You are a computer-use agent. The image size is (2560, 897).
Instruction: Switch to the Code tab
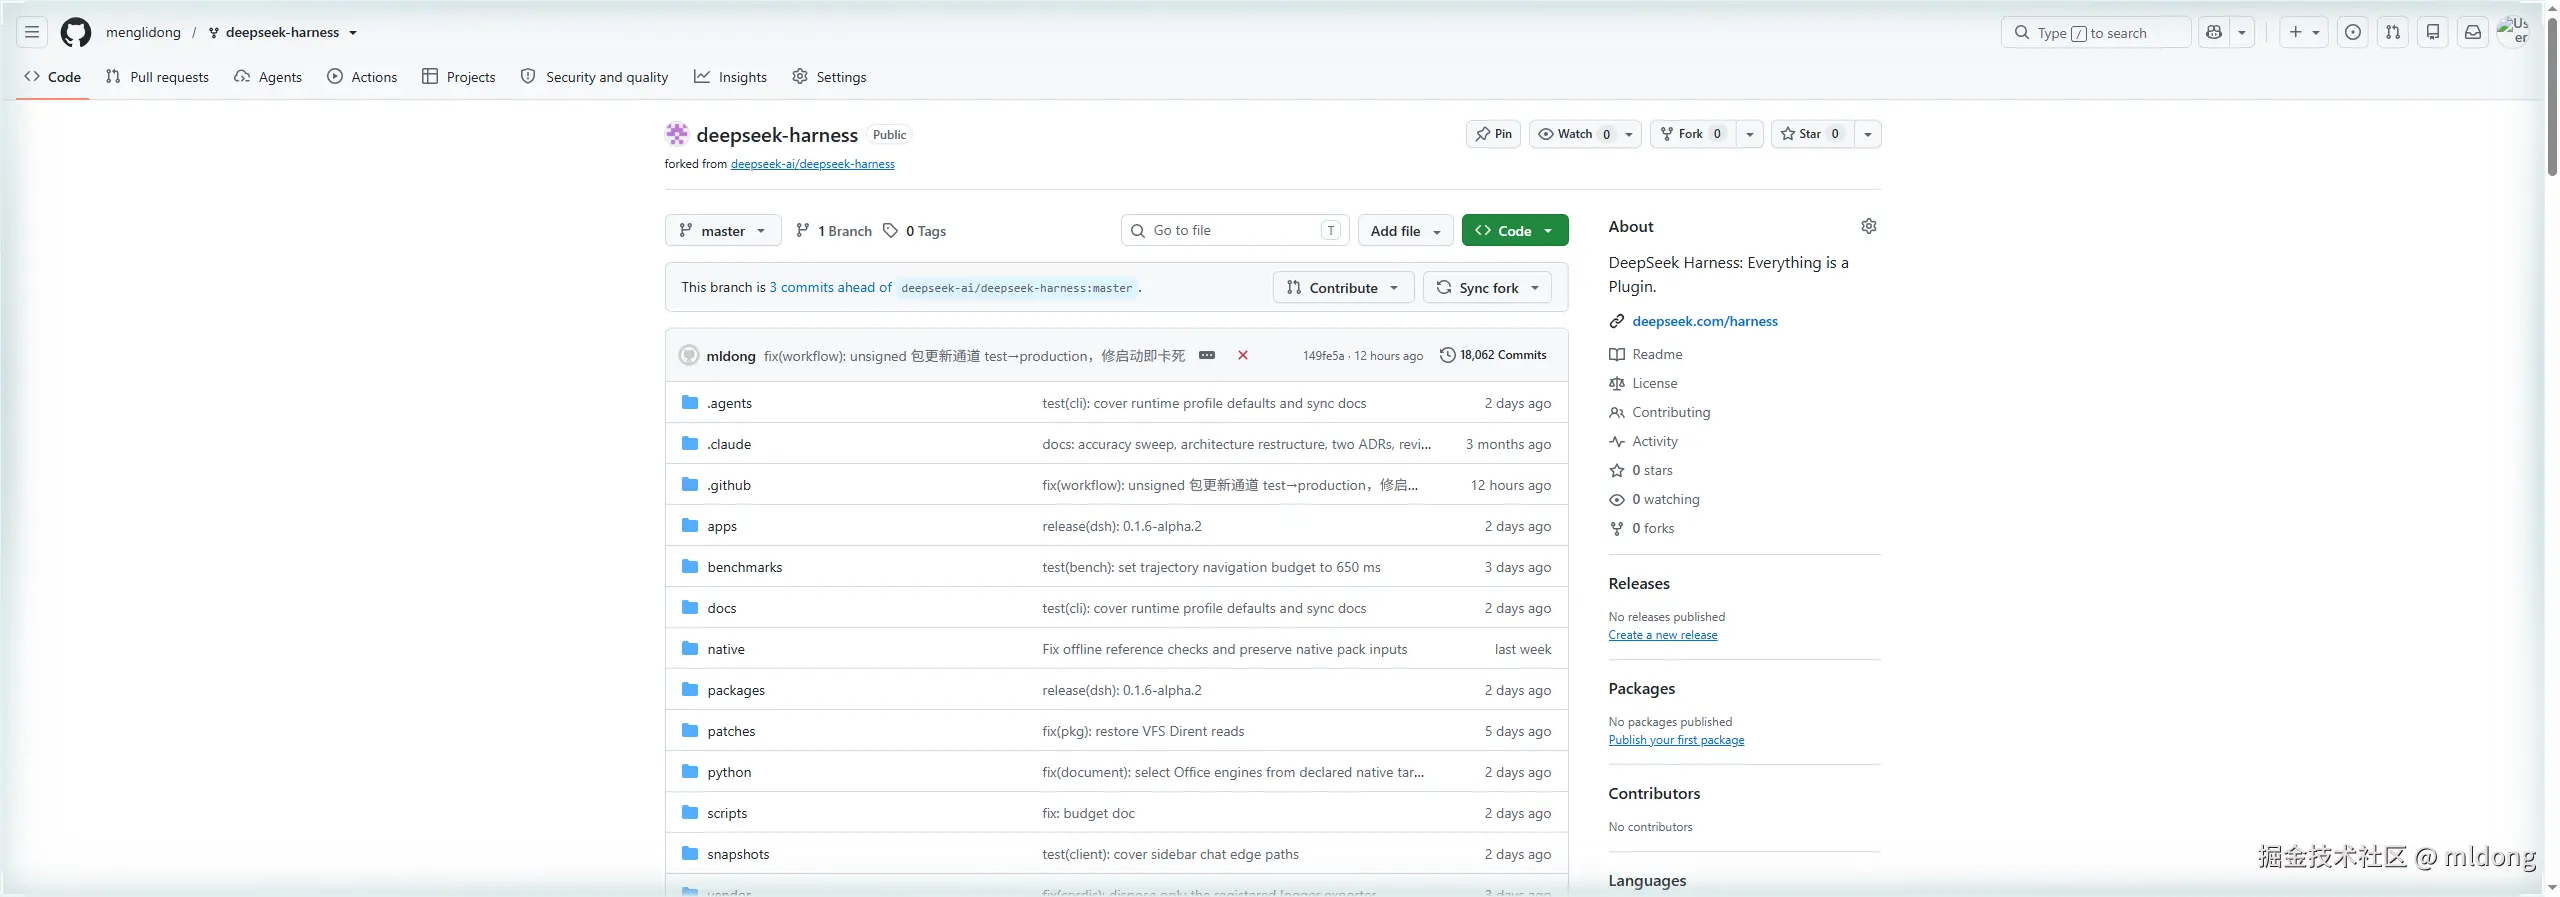pyautogui.click(x=53, y=77)
